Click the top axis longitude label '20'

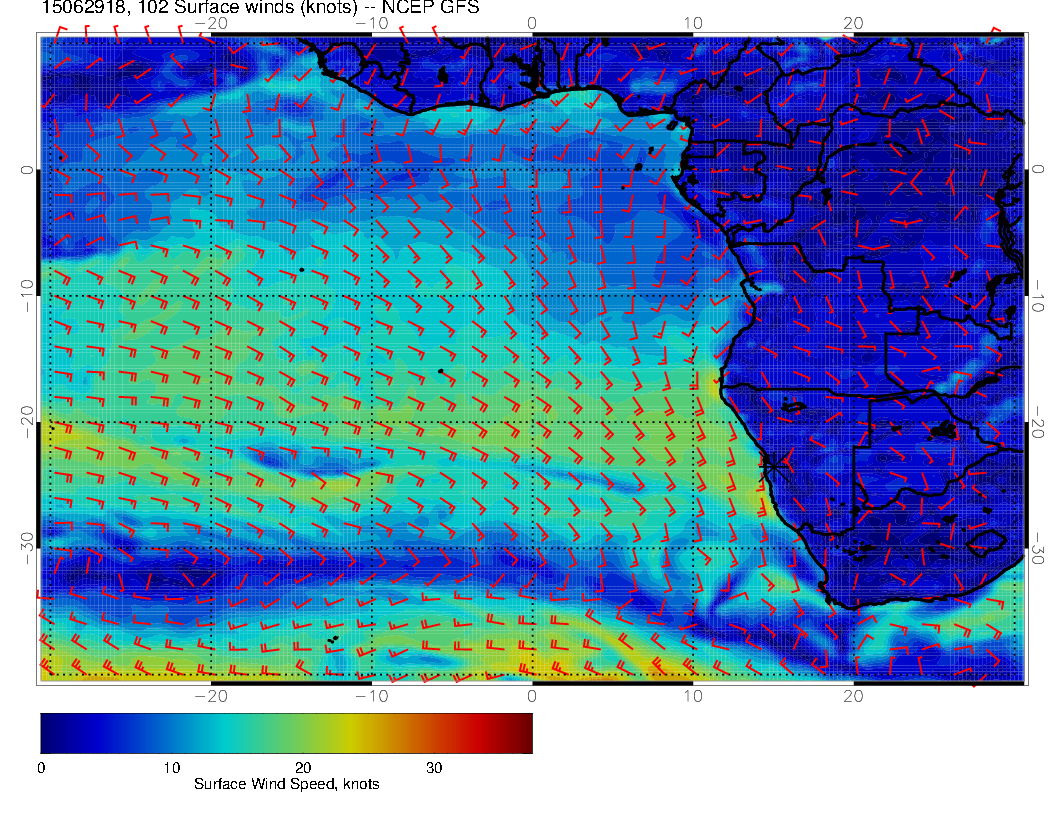[x=853, y=23]
